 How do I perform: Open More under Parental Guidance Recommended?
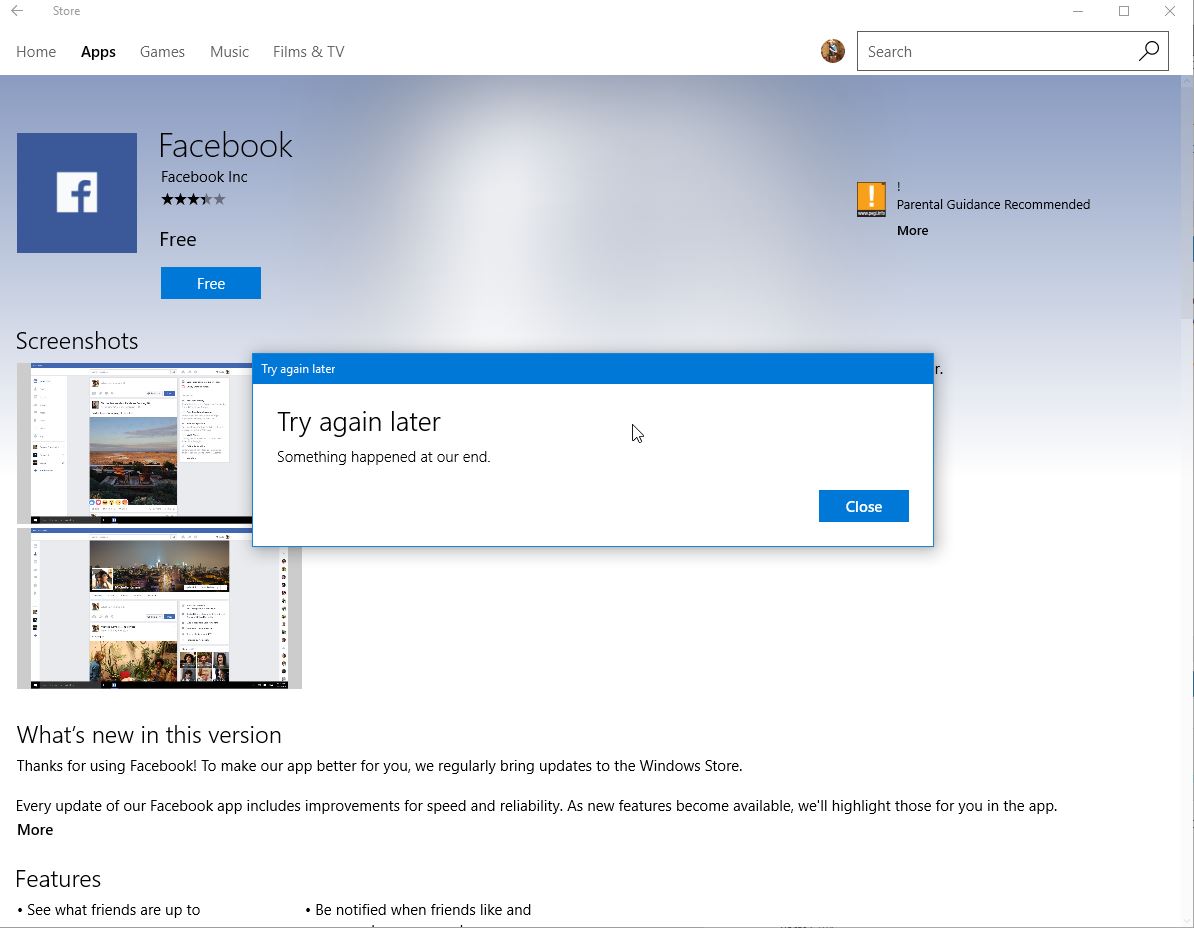pyautogui.click(x=912, y=231)
